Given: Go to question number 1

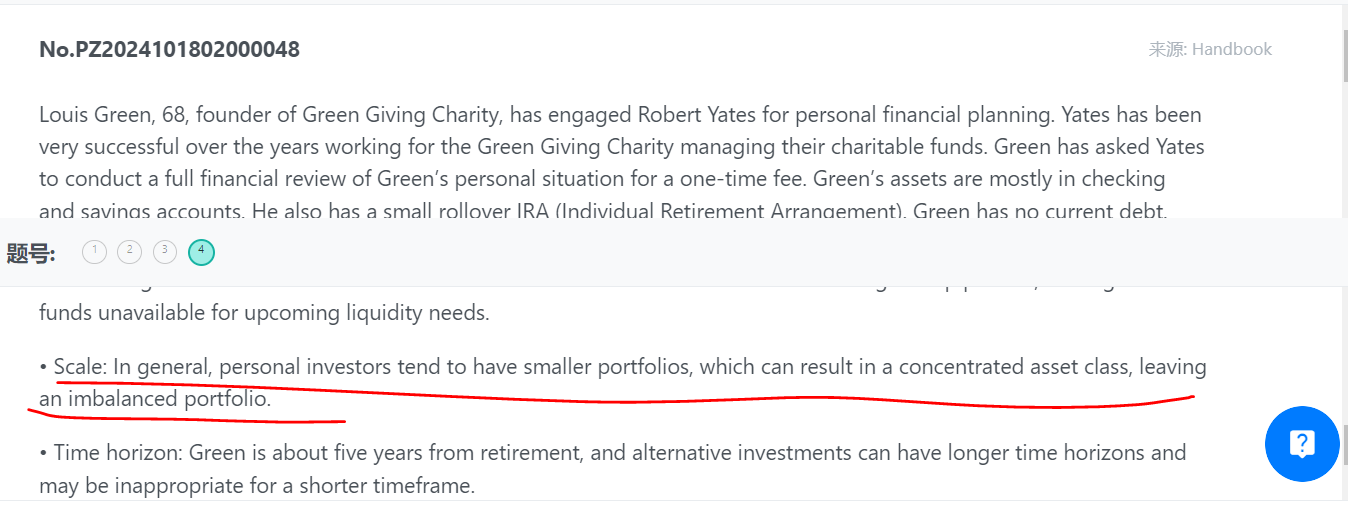Looking at the screenshot, I should (x=94, y=252).
